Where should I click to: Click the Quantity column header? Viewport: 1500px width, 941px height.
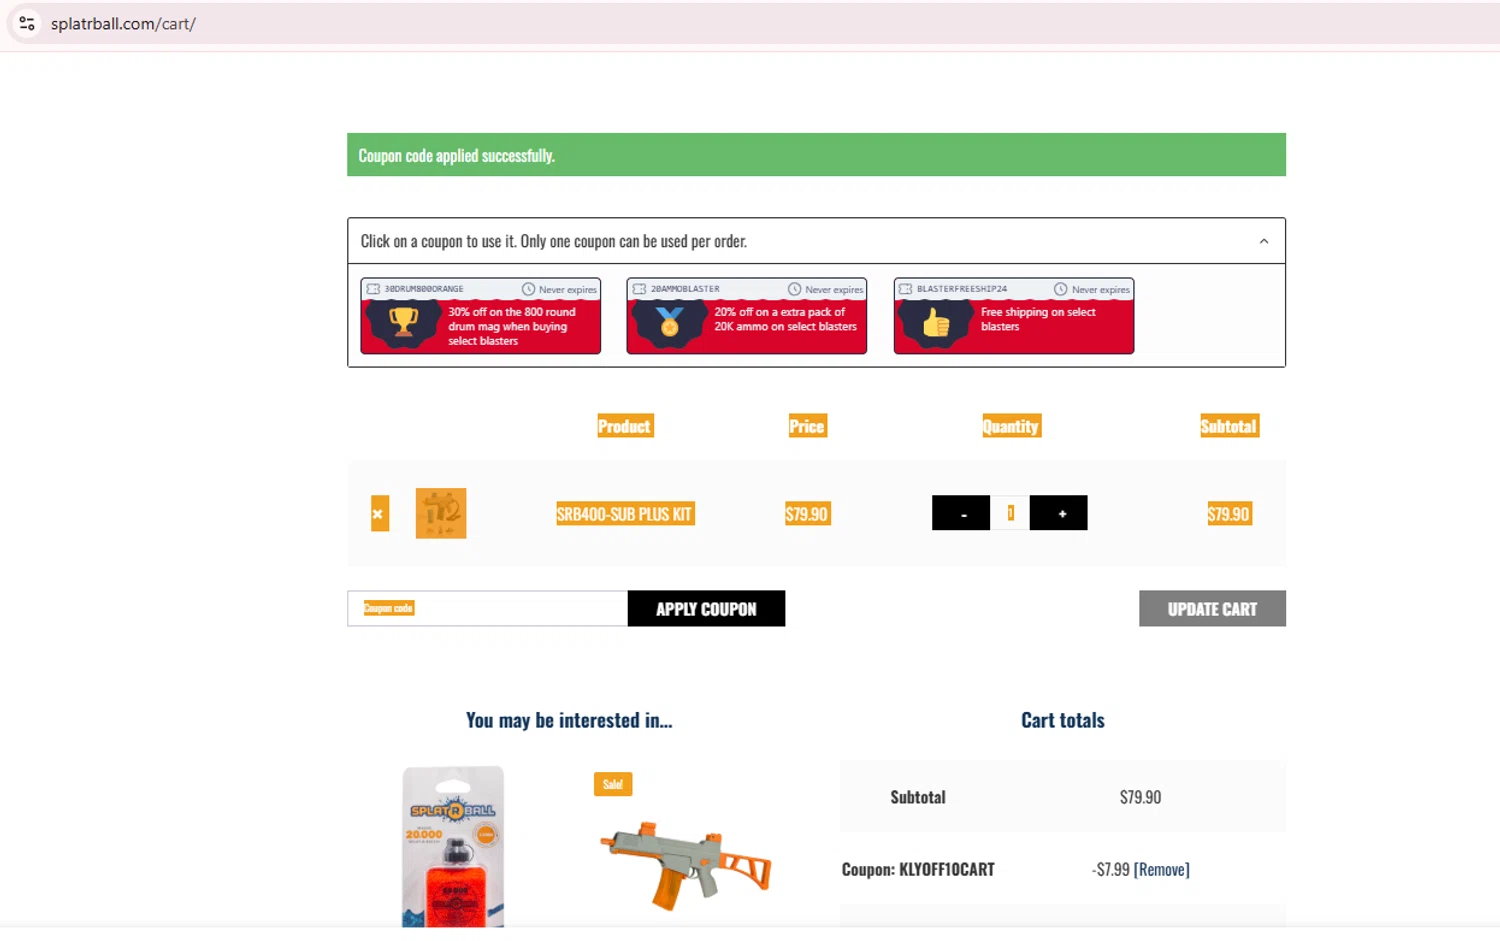coord(1011,426)
